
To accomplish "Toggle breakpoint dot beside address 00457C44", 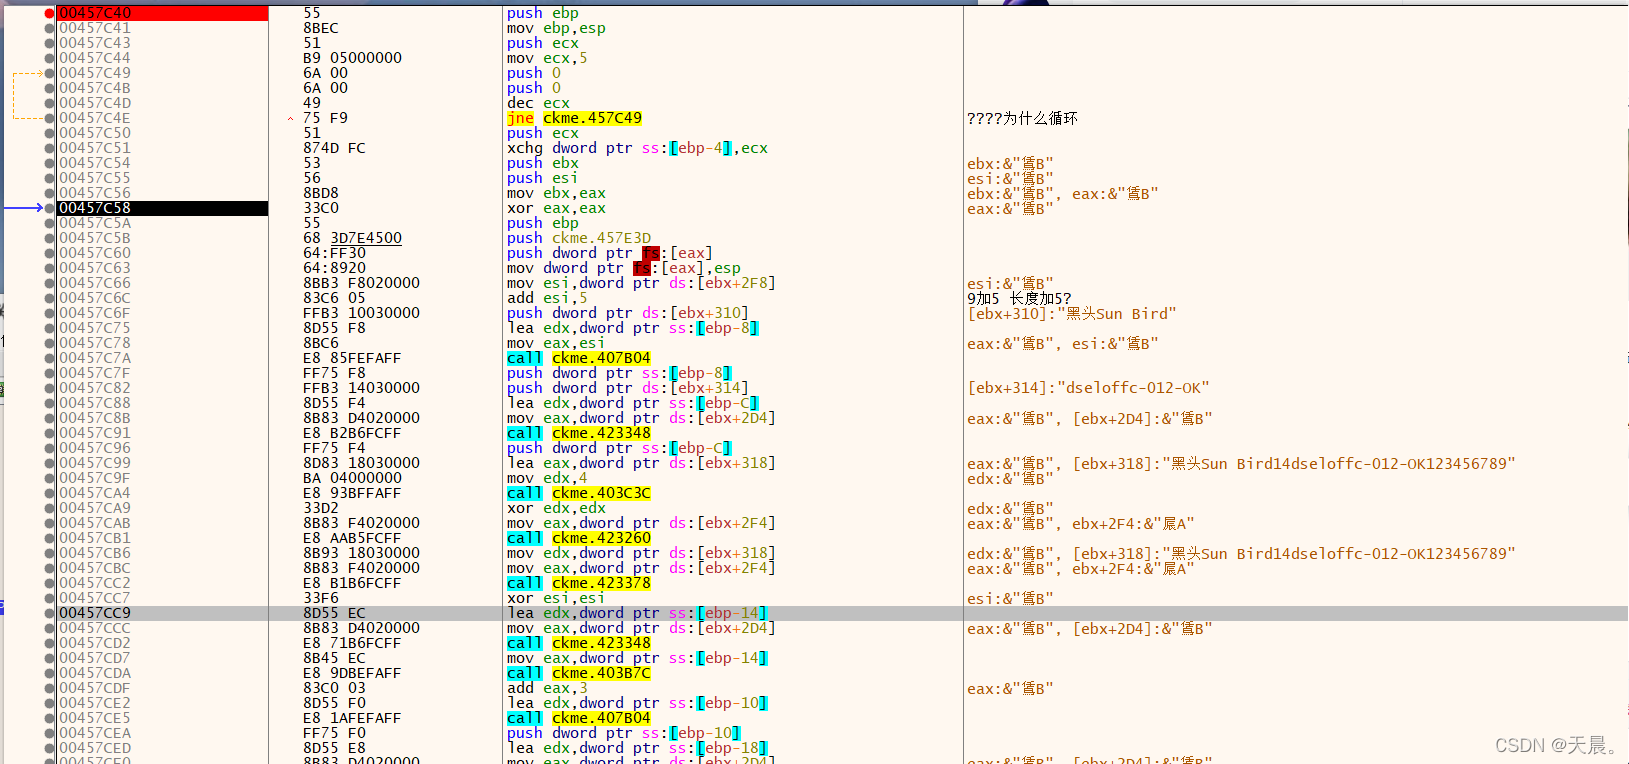I will 50,58.
